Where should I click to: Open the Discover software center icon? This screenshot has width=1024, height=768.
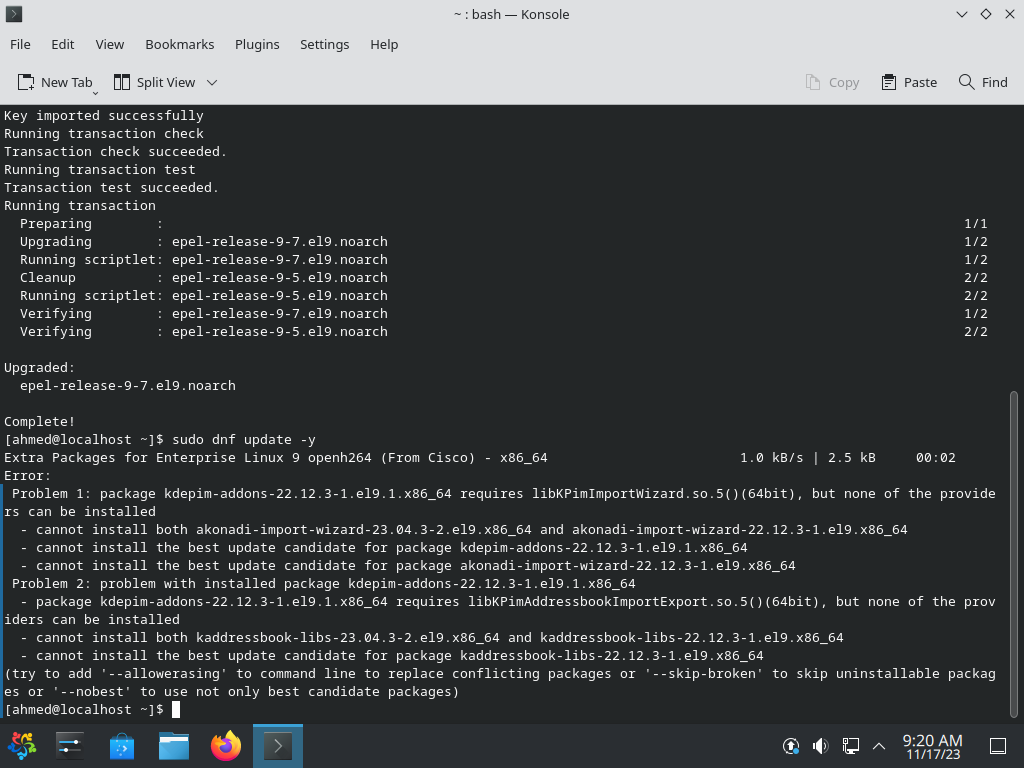coord(121,746)
